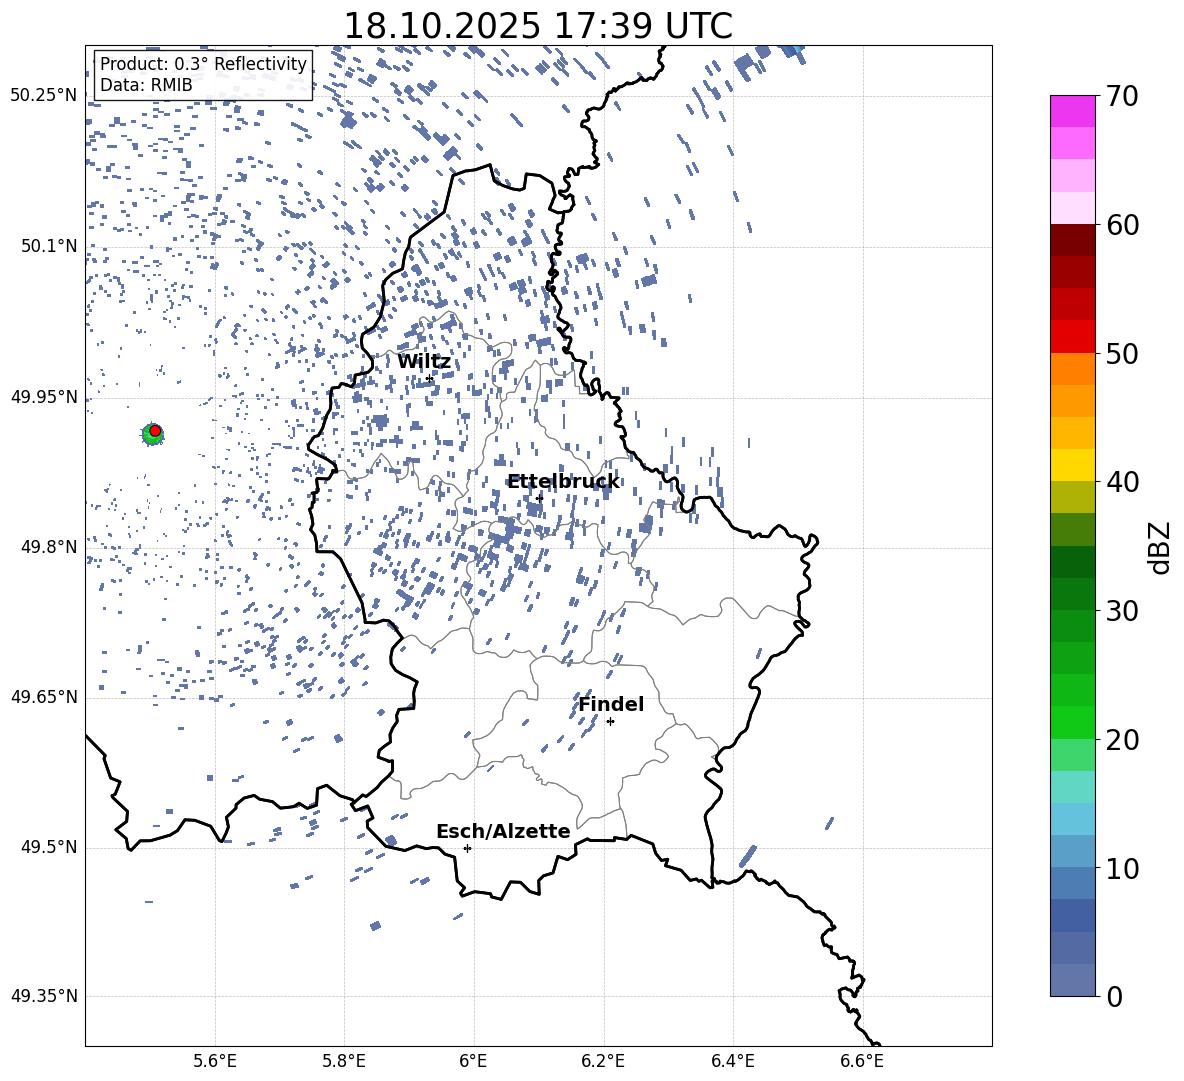Click the "Product: 0.3° Reflectivity" legend line
Screen dimensions: 1184x1081
tap(203, 63)
